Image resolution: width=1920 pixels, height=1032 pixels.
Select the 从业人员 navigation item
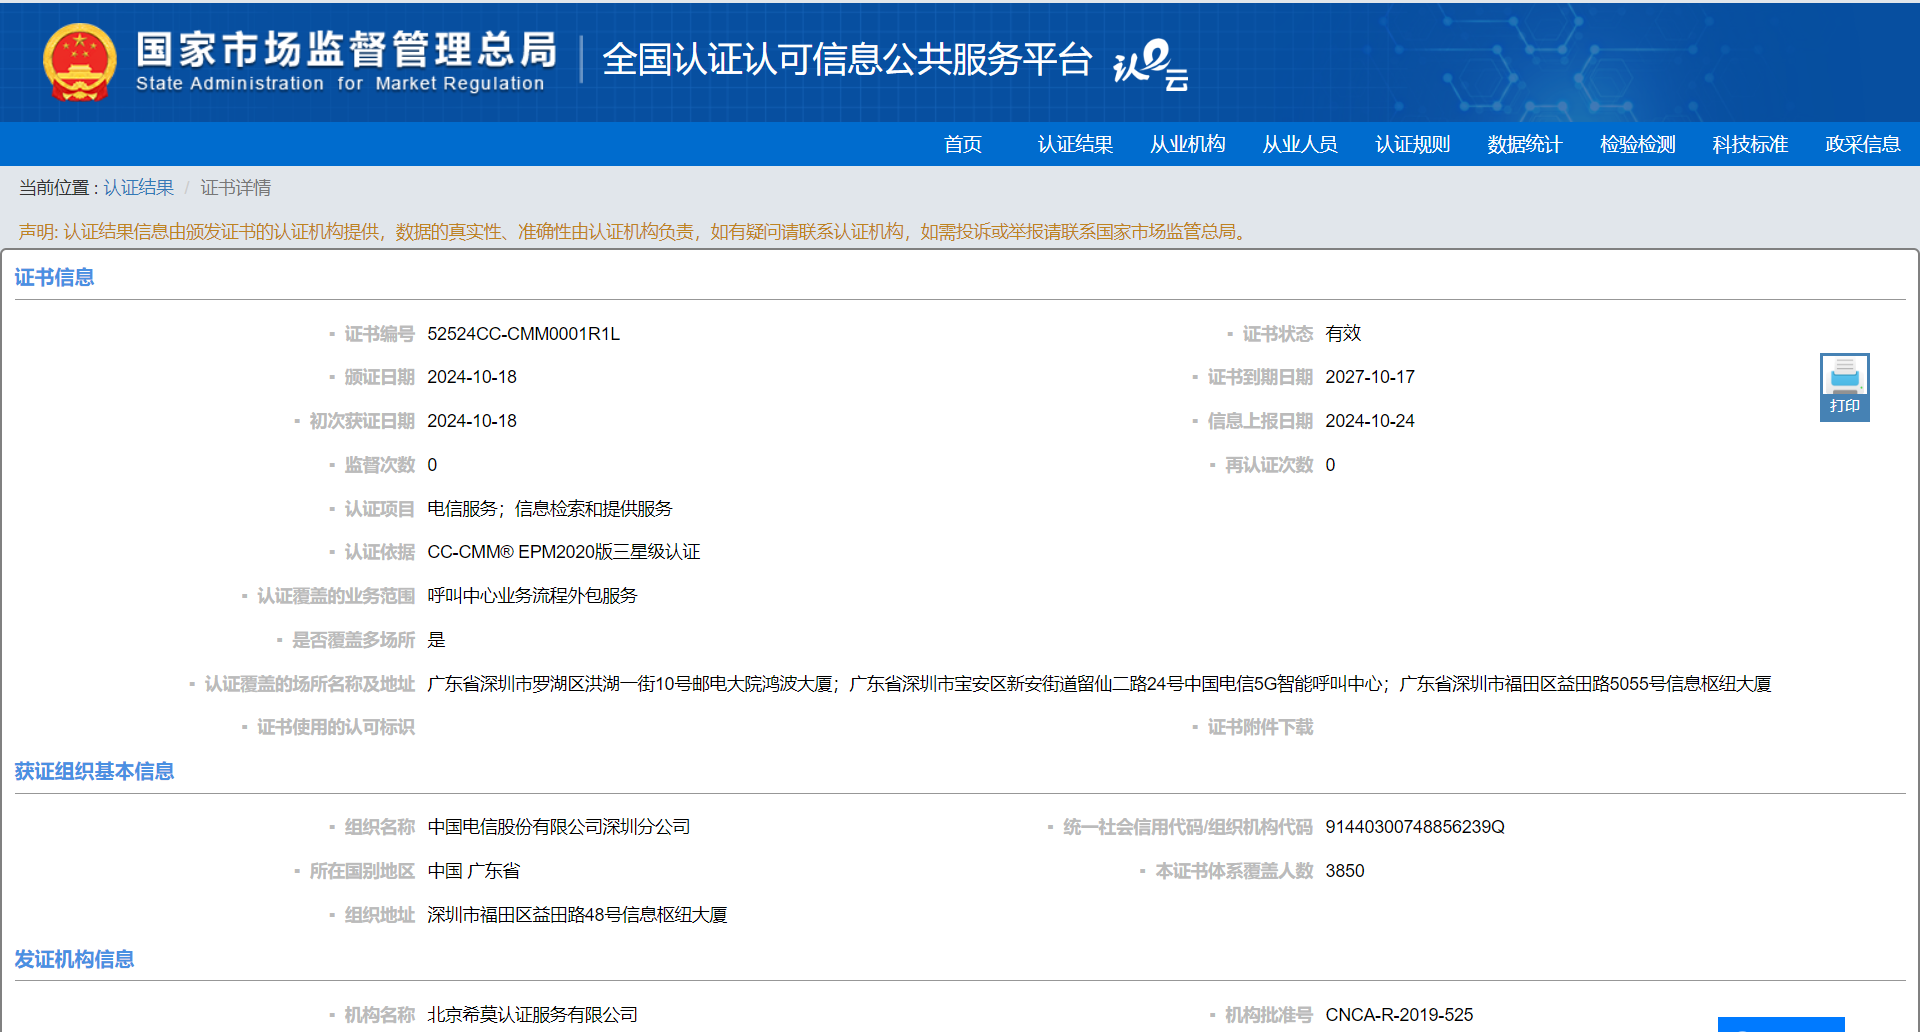[1299, 144]
